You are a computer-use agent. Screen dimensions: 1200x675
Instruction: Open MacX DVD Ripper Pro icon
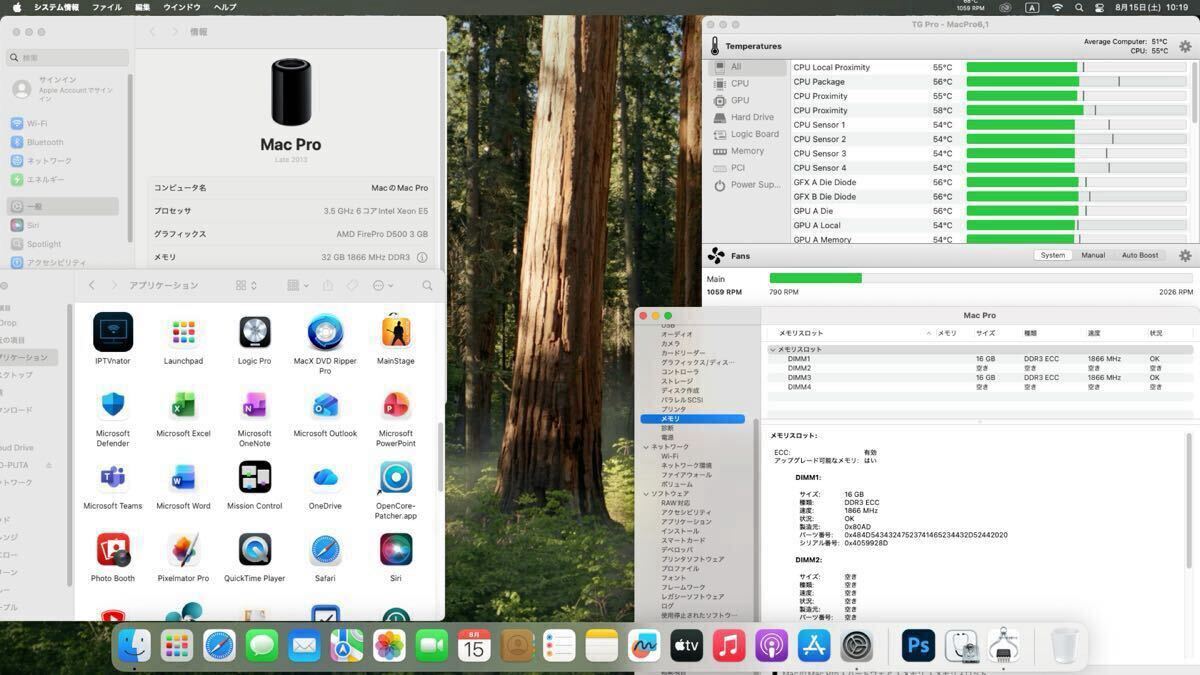pyautogui.click(x=325, y=332)
